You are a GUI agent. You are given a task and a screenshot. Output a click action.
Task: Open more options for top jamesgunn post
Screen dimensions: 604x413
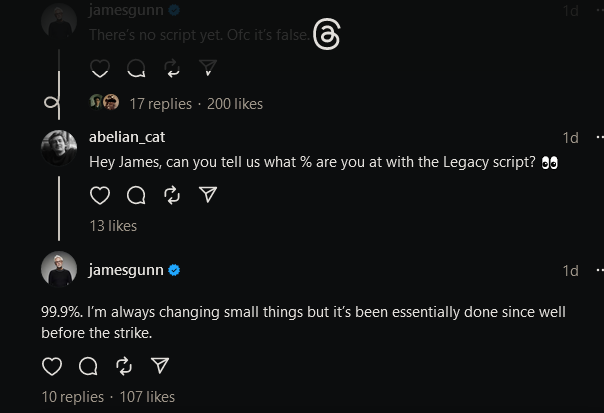pyautogui.click(x=599, y=10)
